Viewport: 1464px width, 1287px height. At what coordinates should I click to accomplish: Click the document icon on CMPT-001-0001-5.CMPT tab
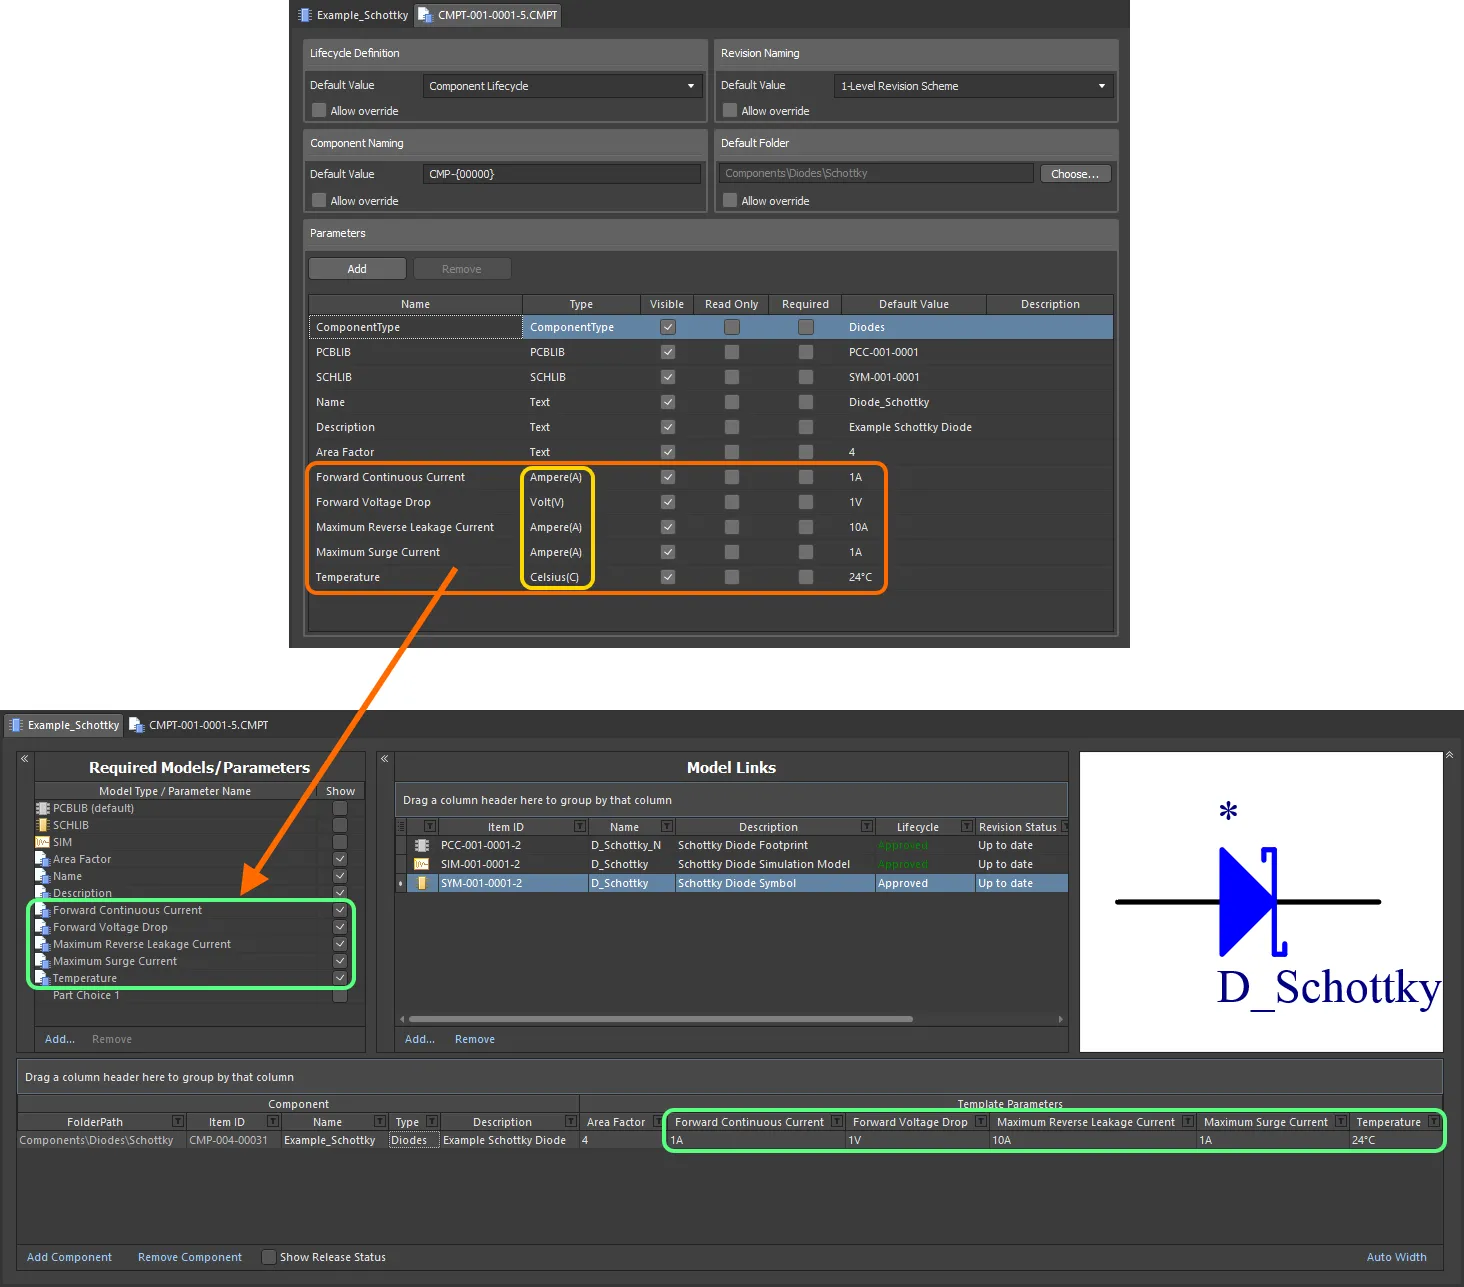[424, 15]
